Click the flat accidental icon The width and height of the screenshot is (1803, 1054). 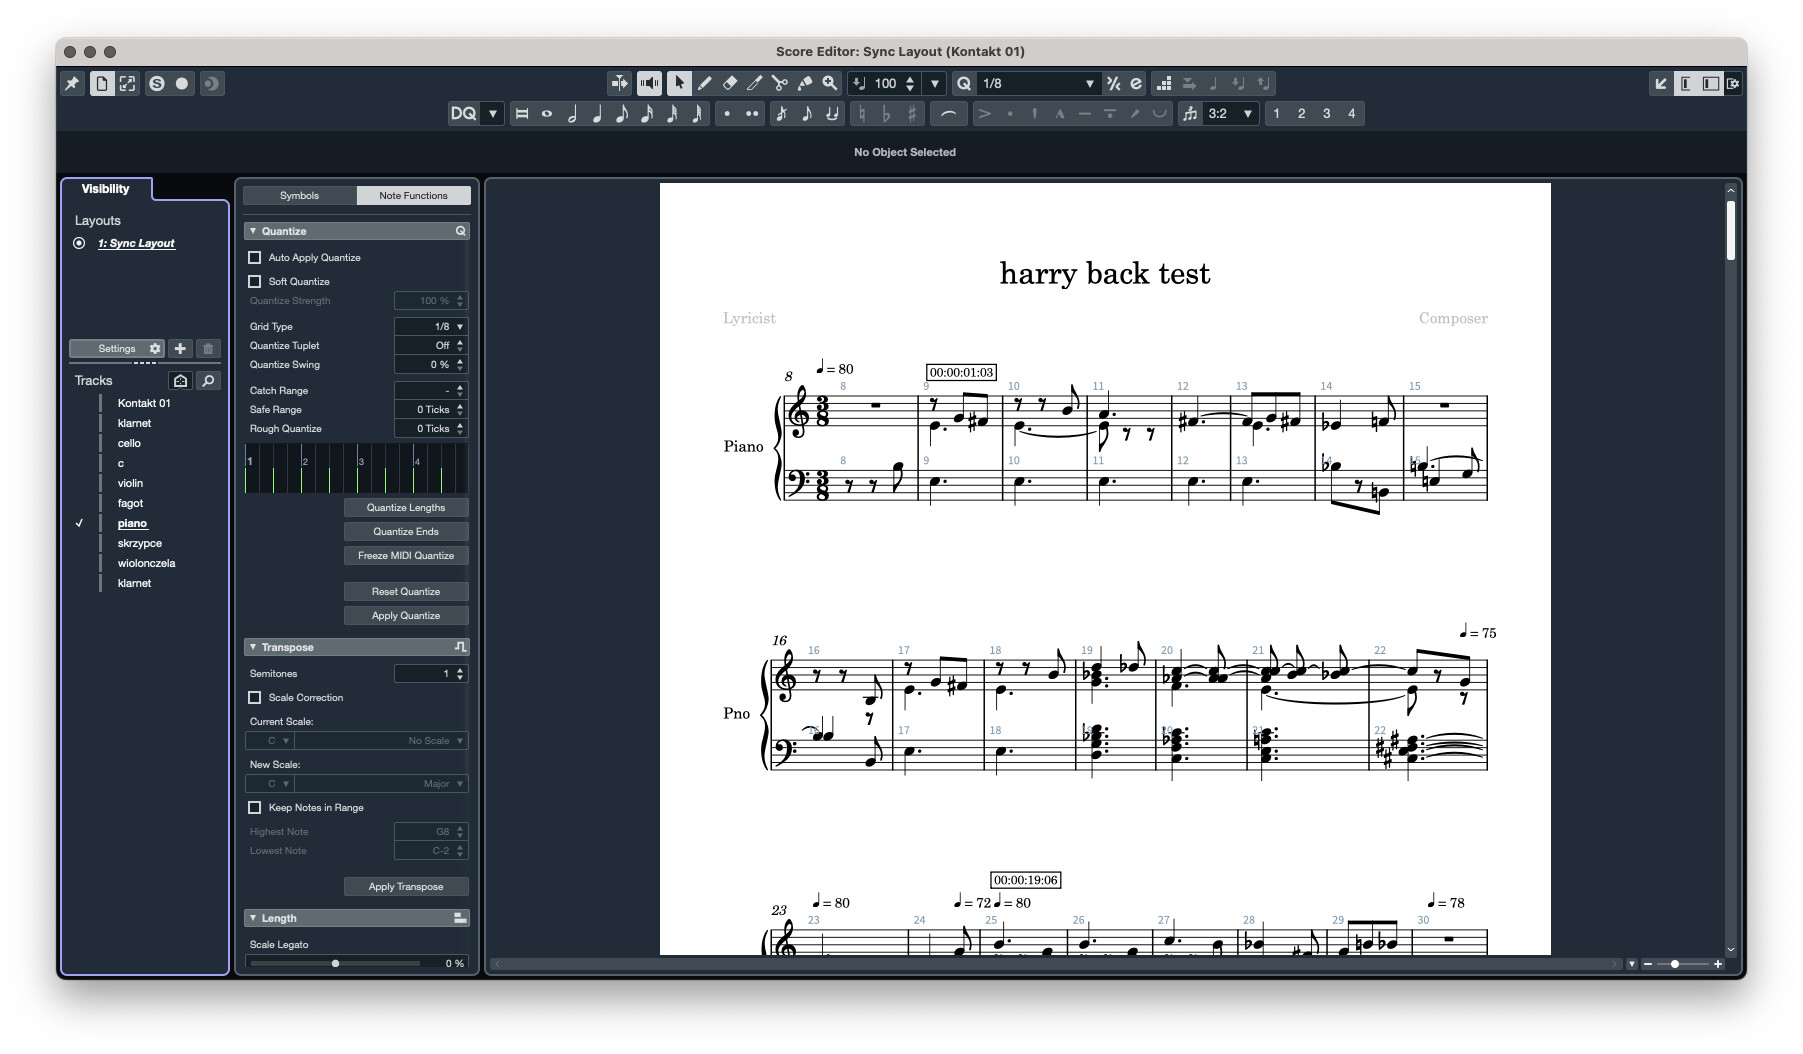pyautogui.click(x=886, y=113)
